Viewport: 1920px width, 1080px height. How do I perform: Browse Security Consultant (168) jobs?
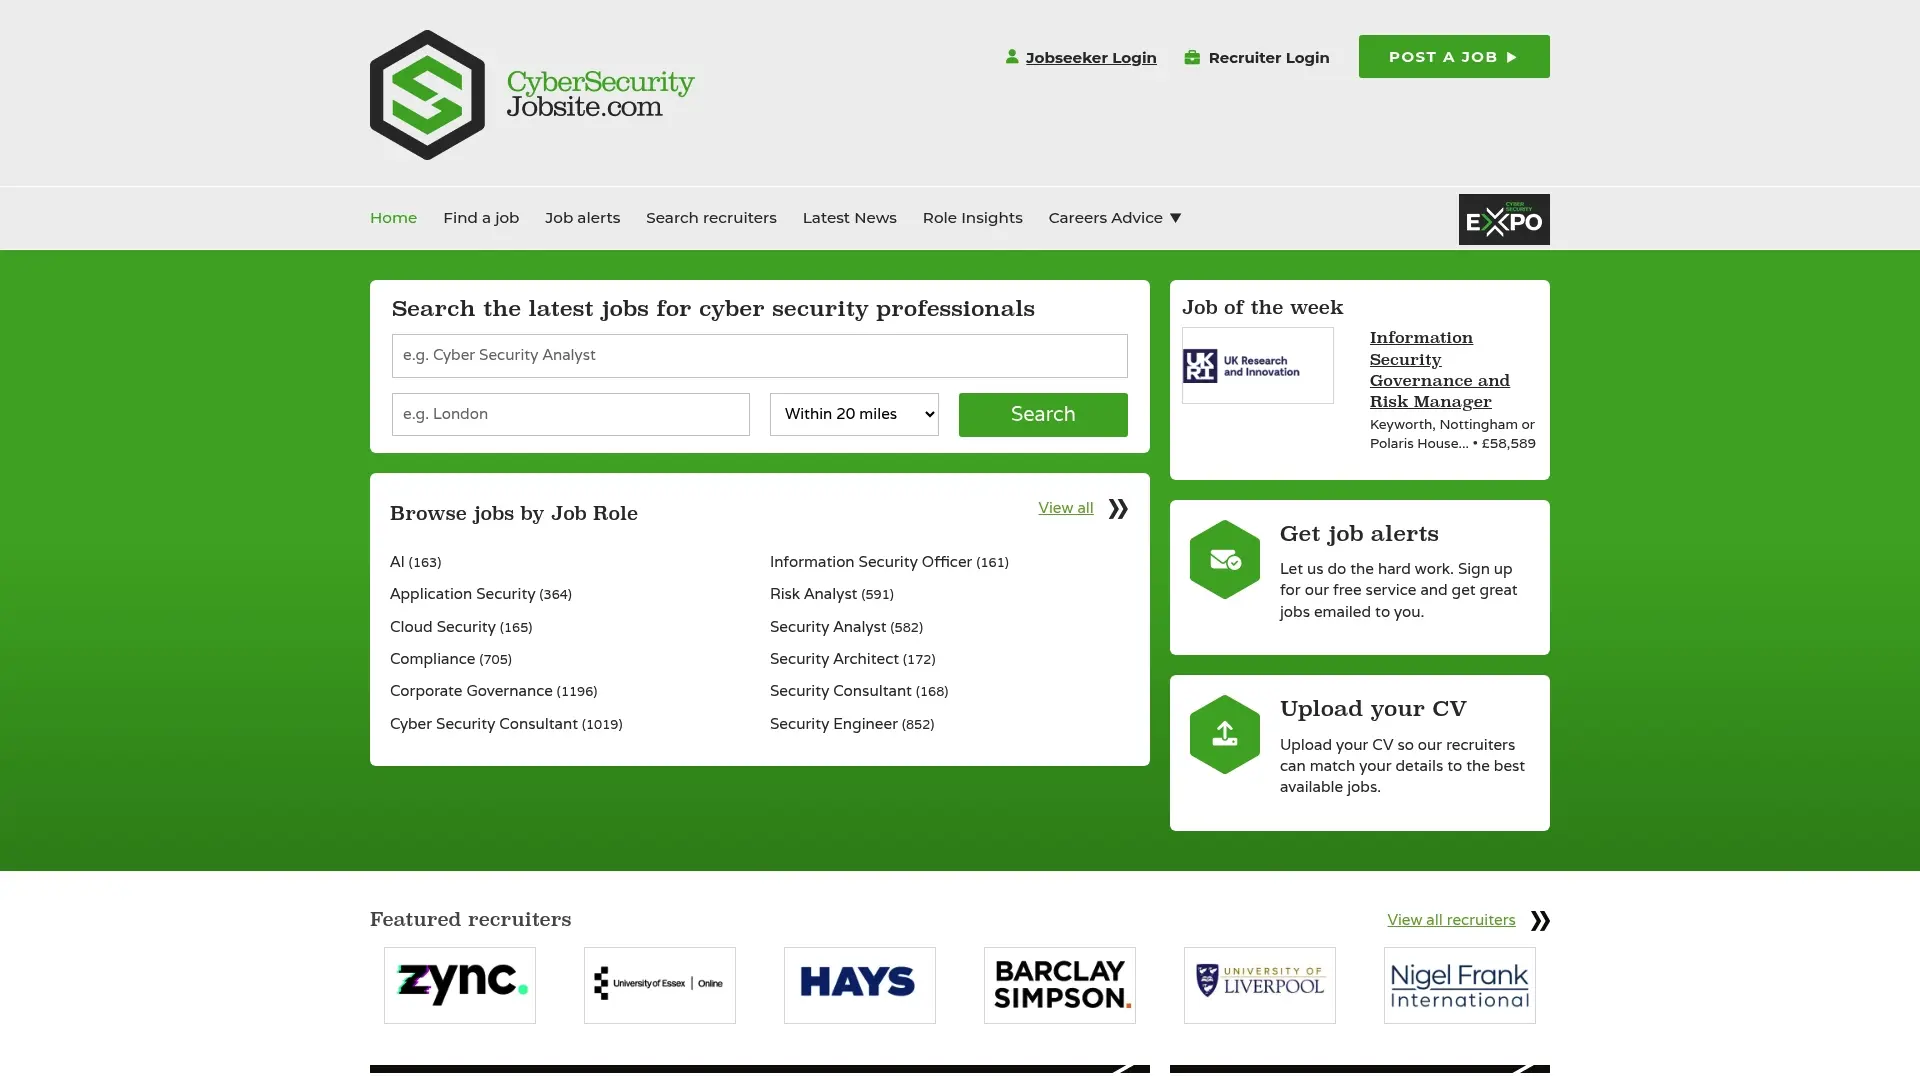[x=859, y=691]
